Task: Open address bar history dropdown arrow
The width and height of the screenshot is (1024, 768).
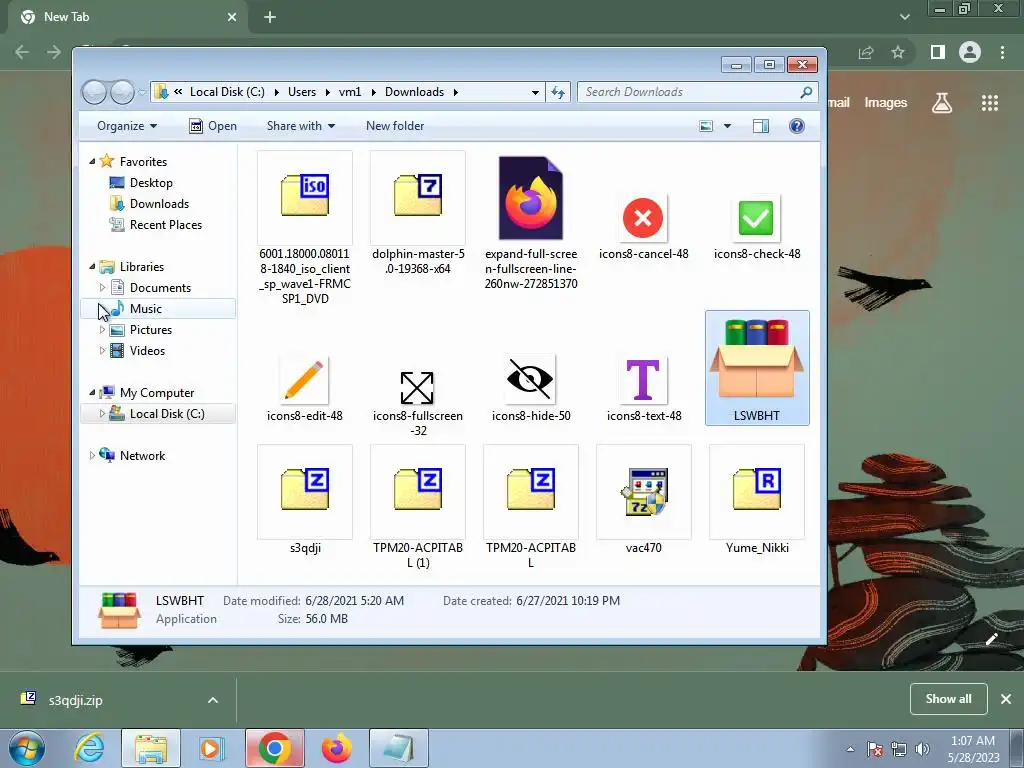Action: pos(535,93)
